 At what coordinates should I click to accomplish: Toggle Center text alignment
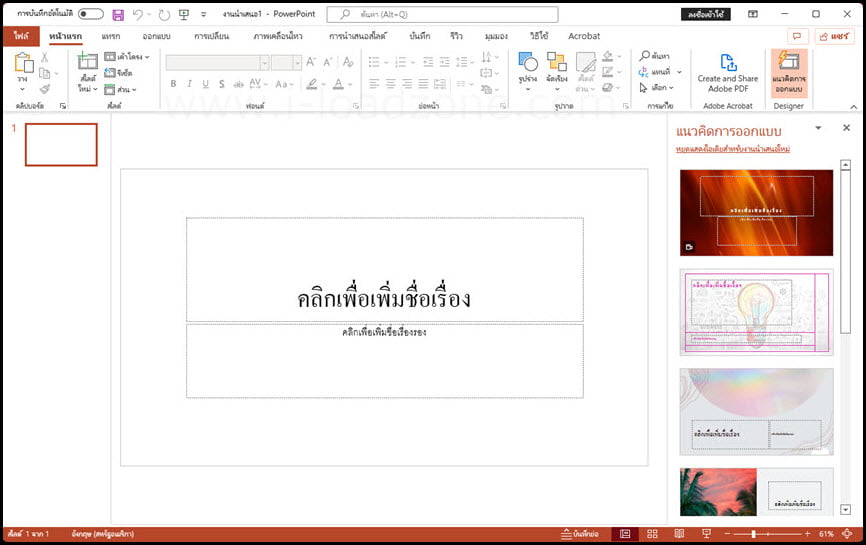click(390, 84)
